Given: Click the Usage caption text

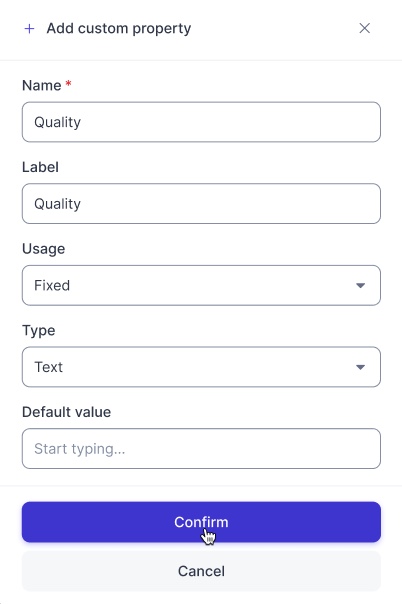Looking at the screenshot, I should 44,249.
